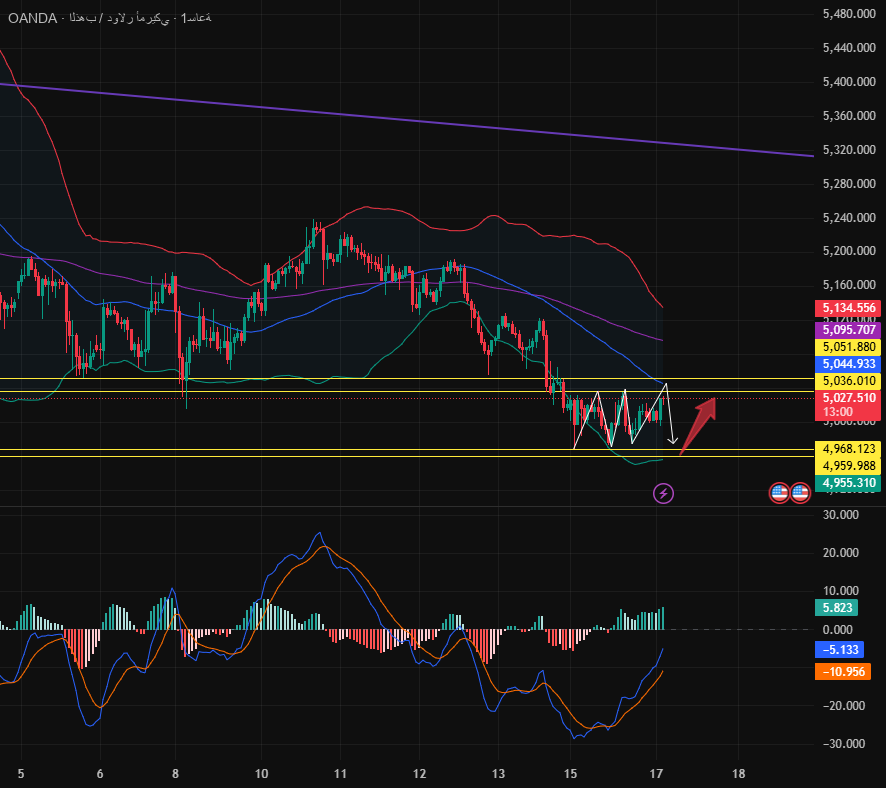Image resolution: width=886 pixels, height=788 pixels.
Task: Select the red upward arrow drawing
Action: point(700,424)
